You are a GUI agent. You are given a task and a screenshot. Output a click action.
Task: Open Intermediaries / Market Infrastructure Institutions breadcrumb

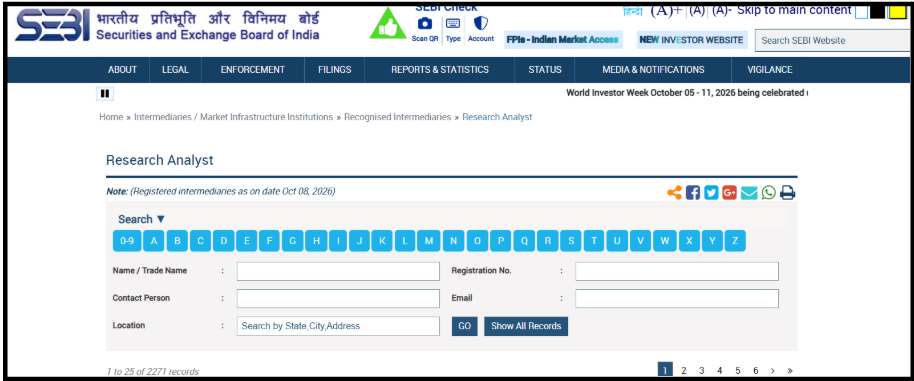point(233,117)
